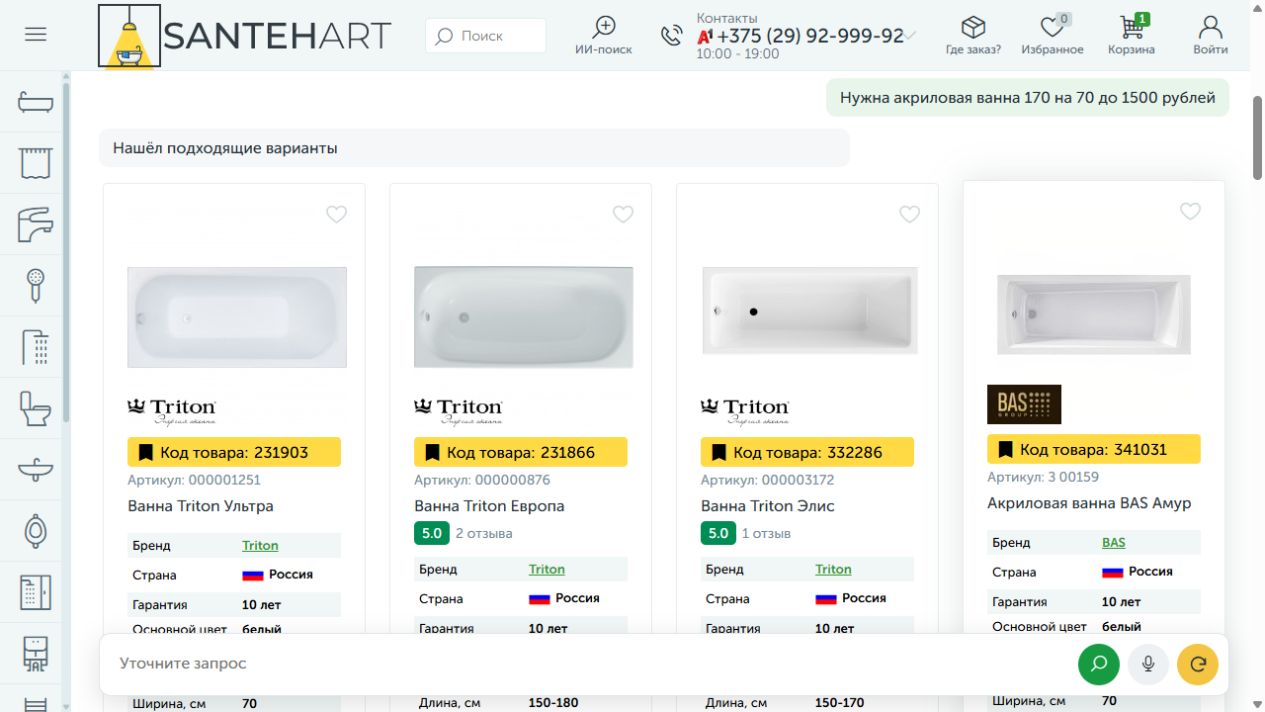
Task: Add Triton Европа to favorites
Action: 623,214
